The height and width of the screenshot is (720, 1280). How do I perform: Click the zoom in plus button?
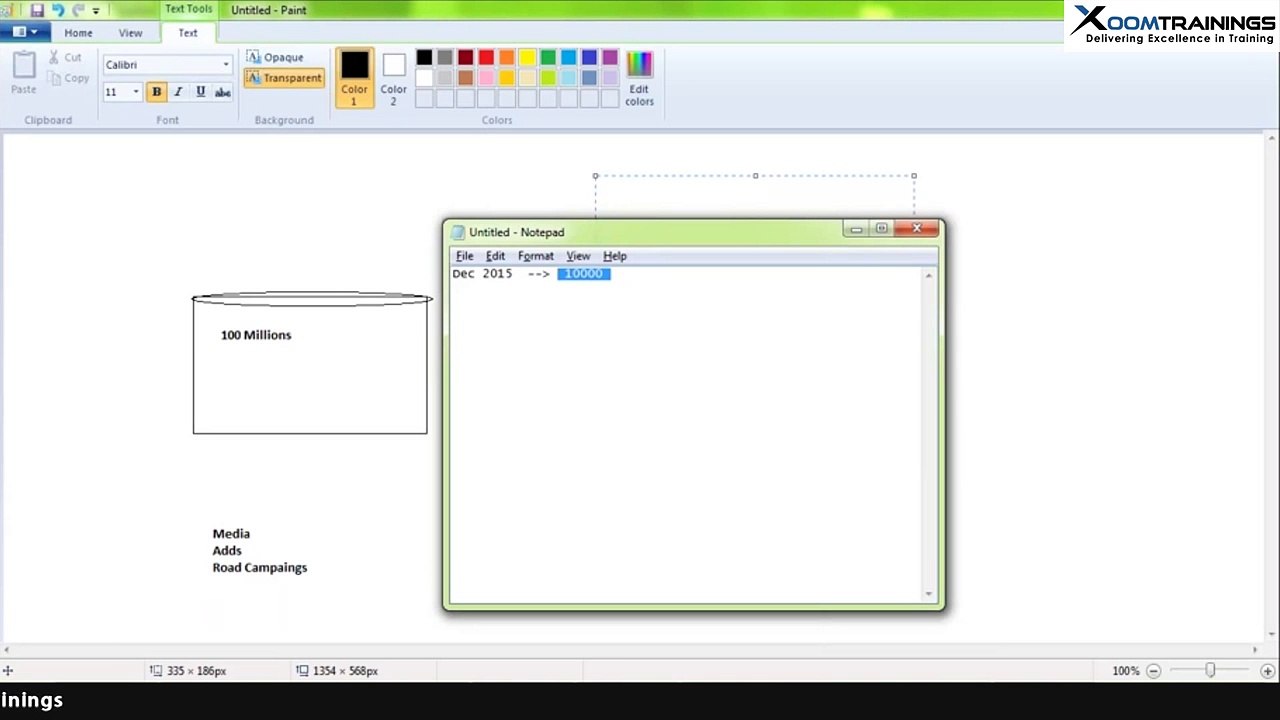click(1267, 671)
